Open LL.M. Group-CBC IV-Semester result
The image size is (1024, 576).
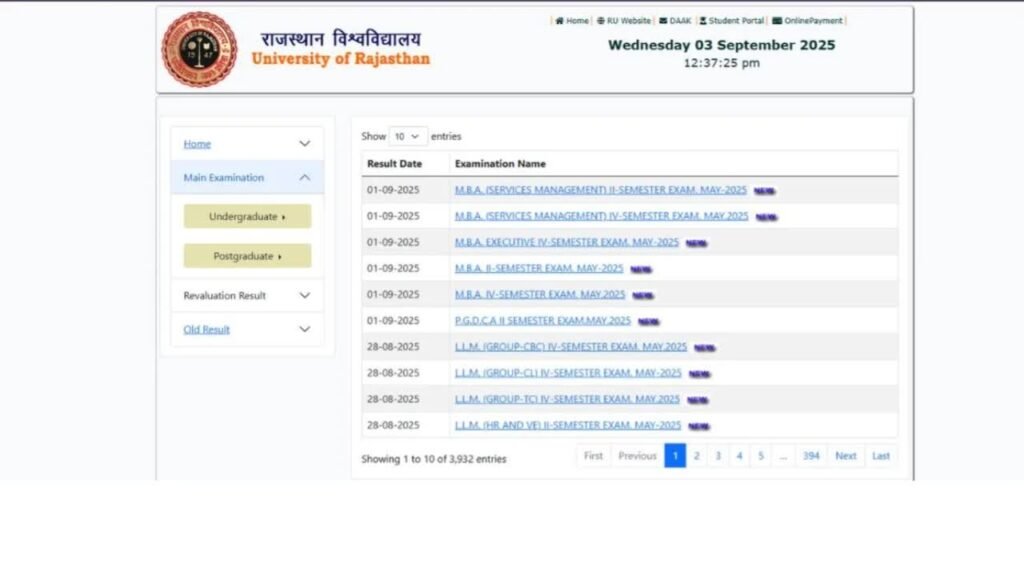(x=571, y=347)
